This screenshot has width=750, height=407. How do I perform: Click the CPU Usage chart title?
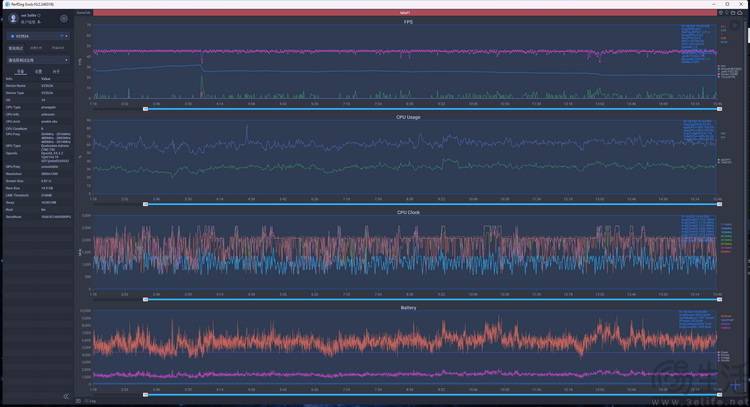pyautogui.click(x=408, y=117)
